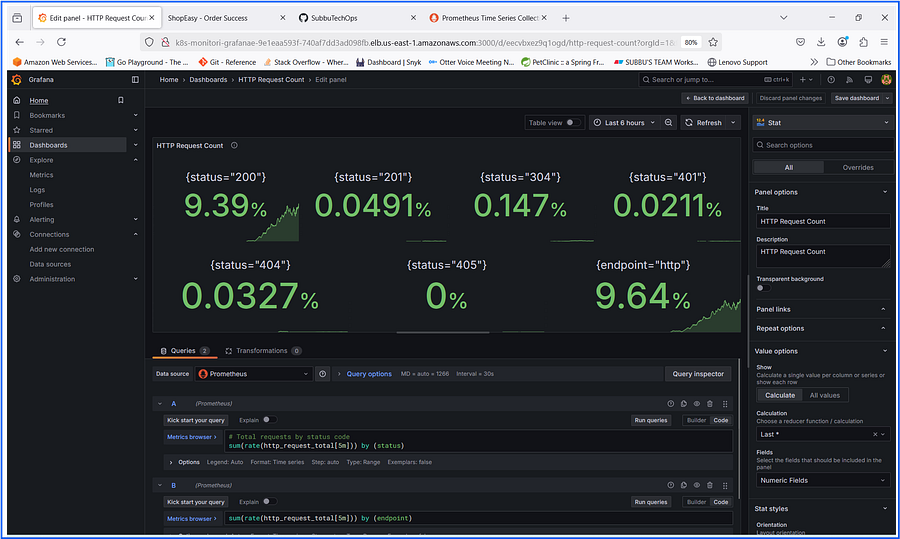900x539 pixels.
Task: Open the Prometheus data source dropdown
Action: click(254, 374)
